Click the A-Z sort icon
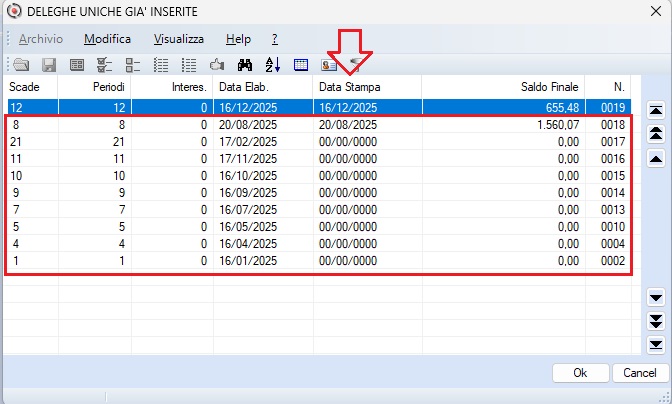This screenshot has height=404, width=672. point(273,65)
